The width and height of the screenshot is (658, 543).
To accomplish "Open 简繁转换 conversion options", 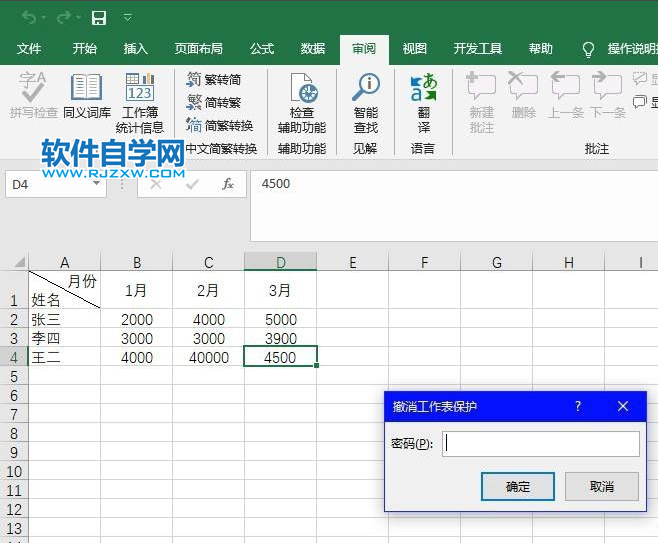I will pos(220,125).
